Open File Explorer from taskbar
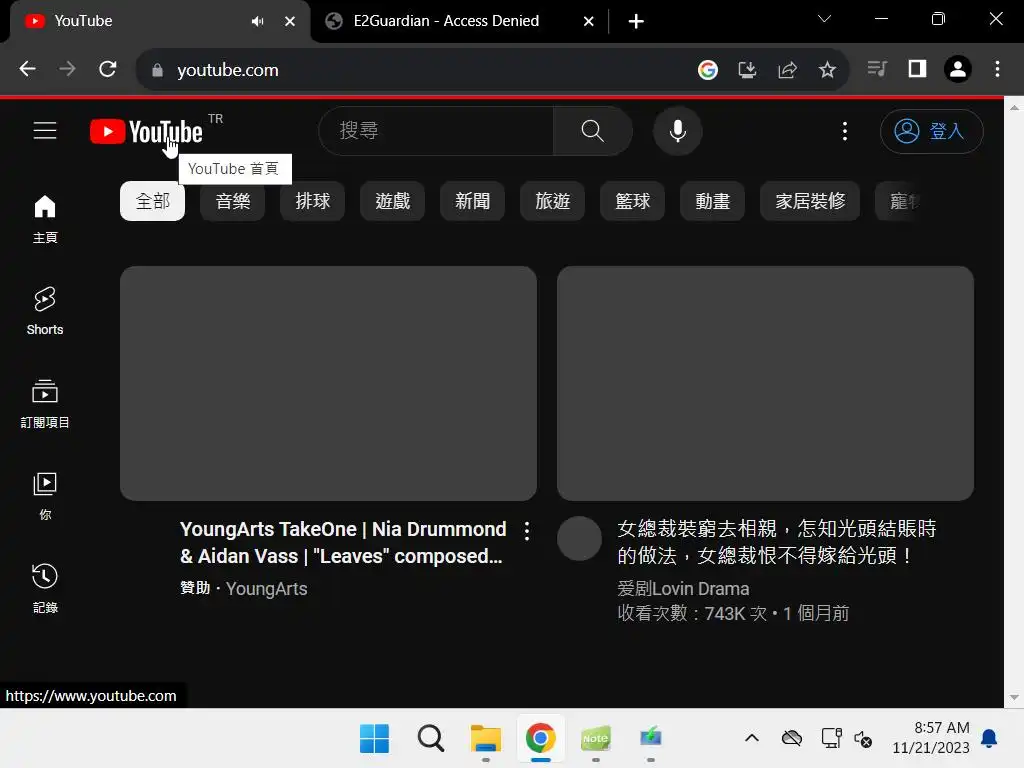The width and height of the screenshot is (1024, 768). [485, 739]
